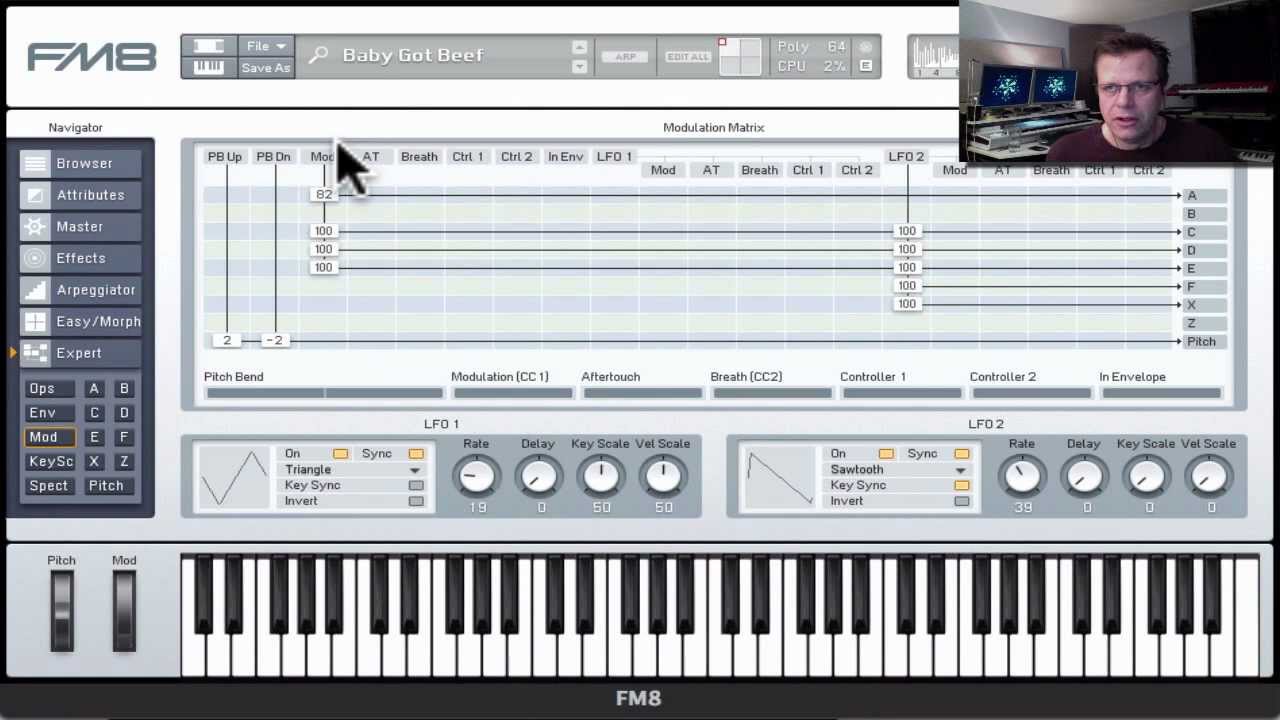The height and width of the screenshot is (720, 1280).
Task: Click the spectrum display in header
Action: coord(934,57)
